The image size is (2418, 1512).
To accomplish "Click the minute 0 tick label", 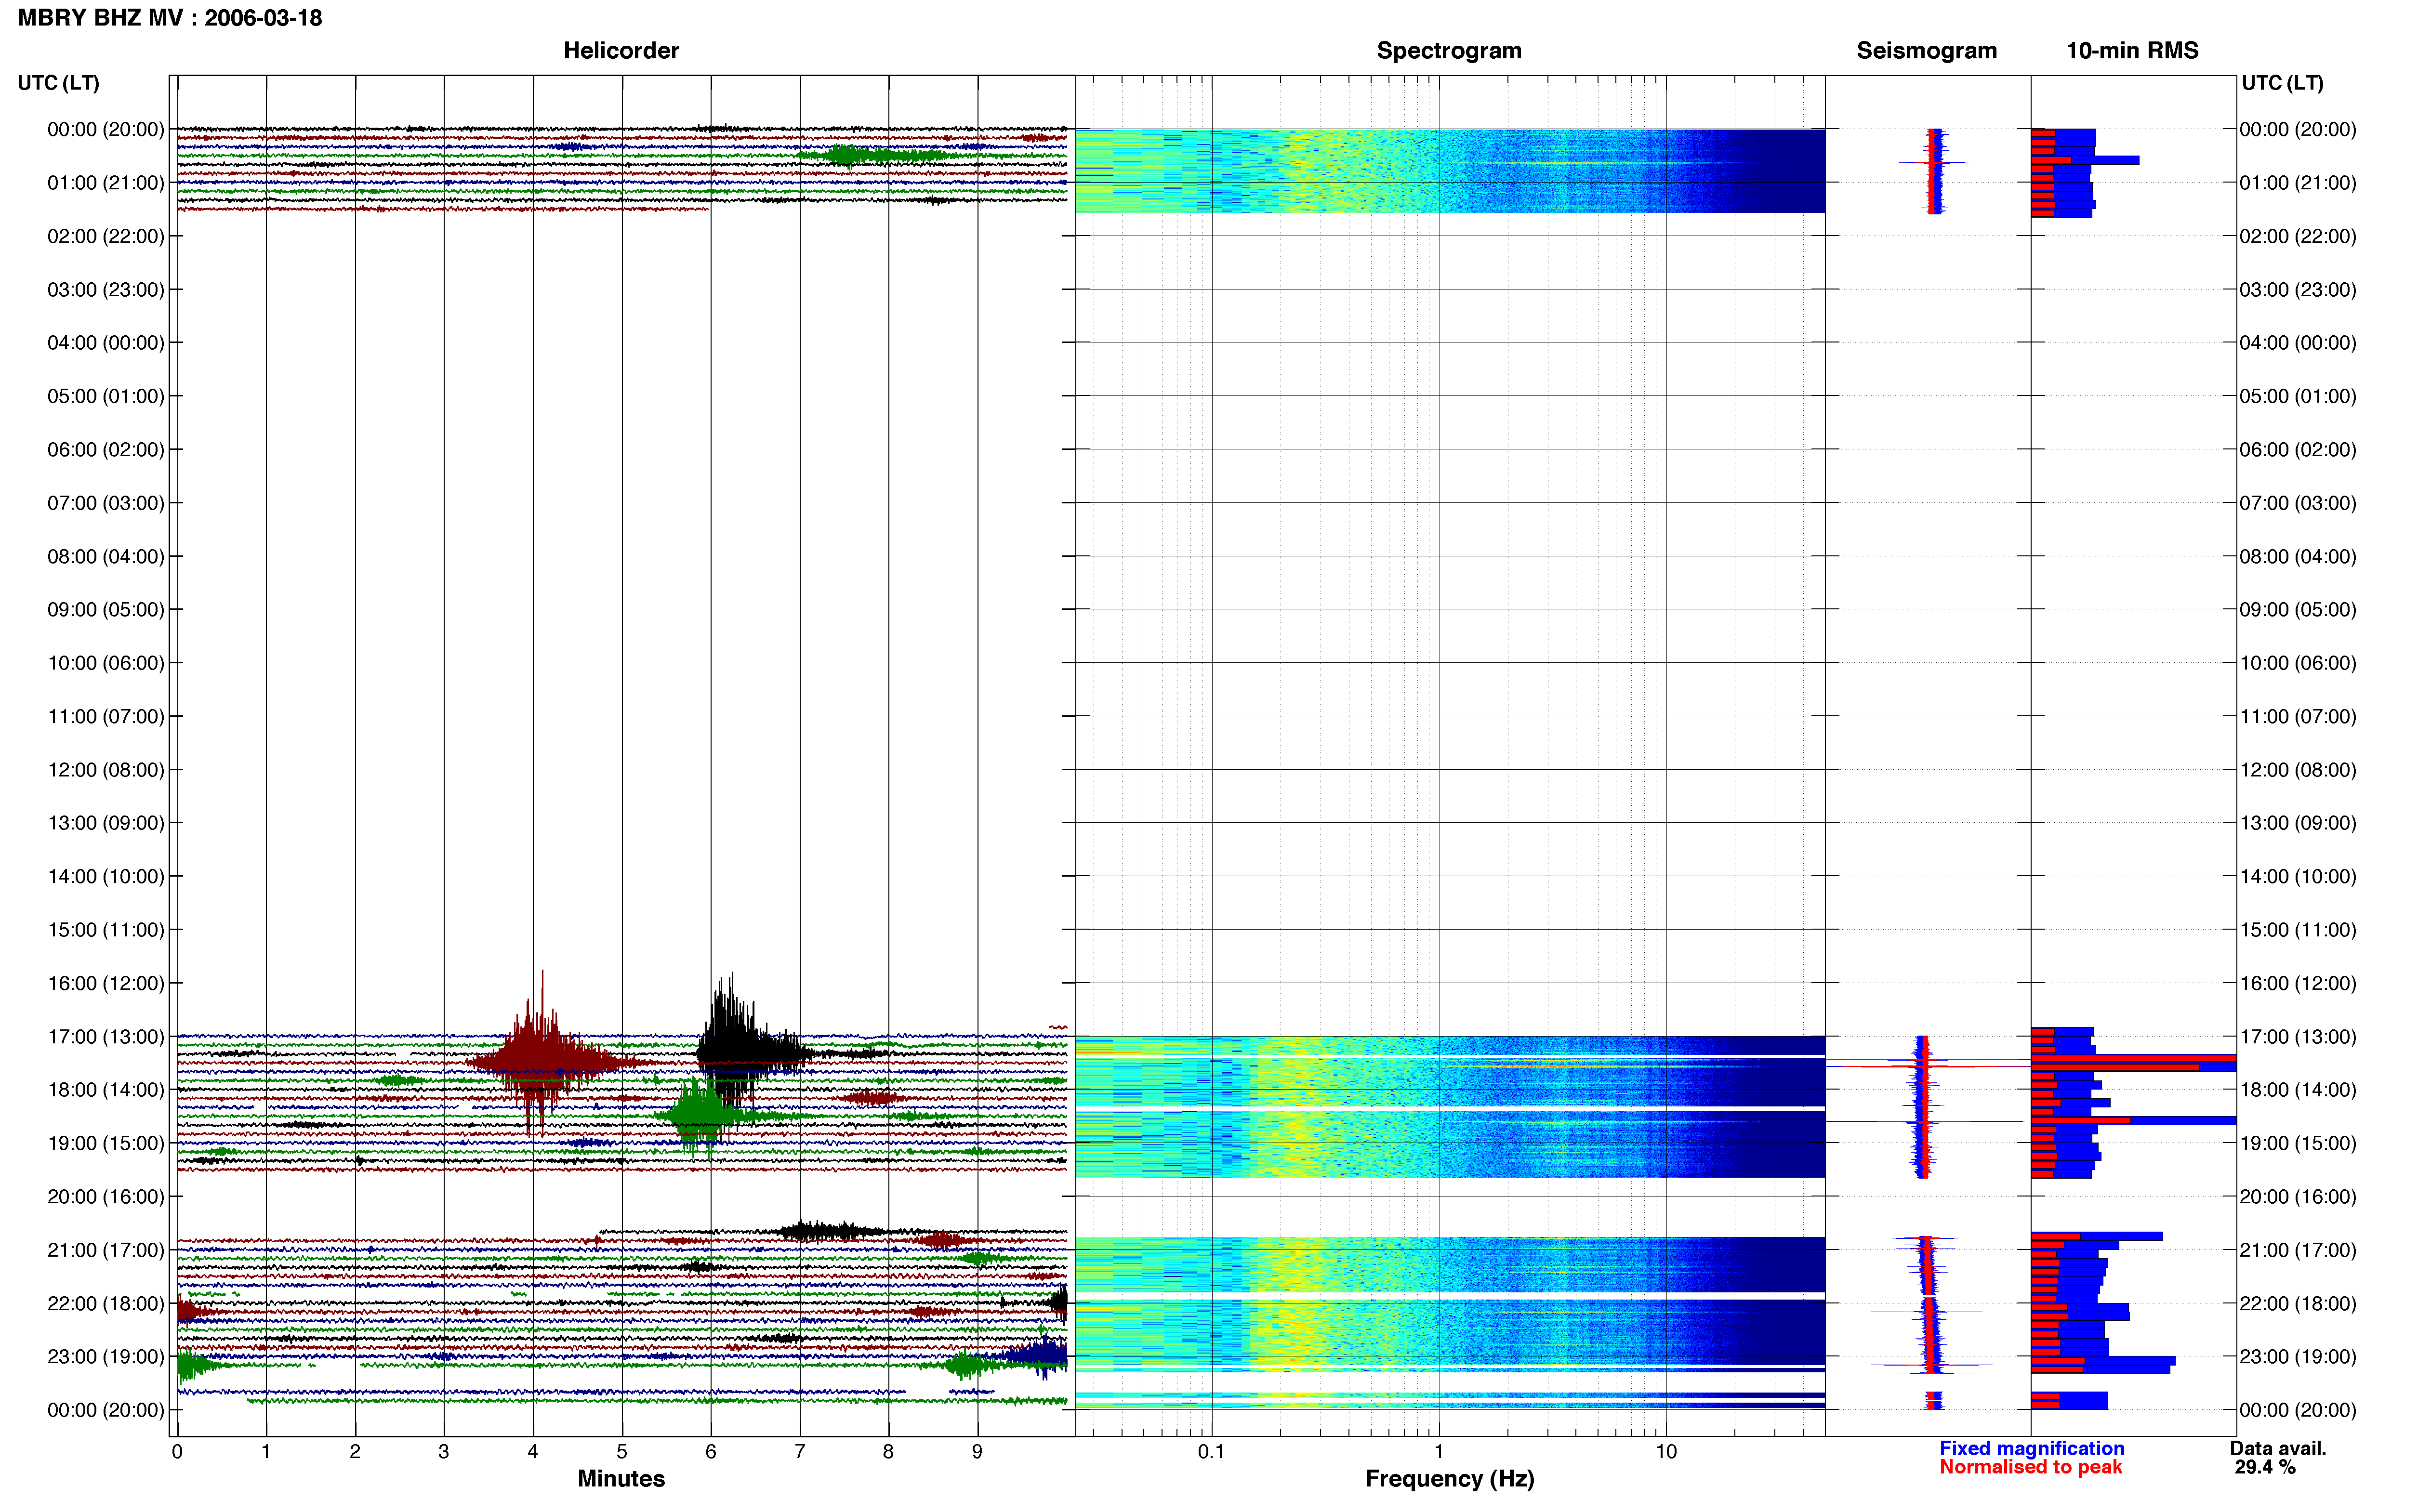I will pyautogui.click(x=177, y=1452).
